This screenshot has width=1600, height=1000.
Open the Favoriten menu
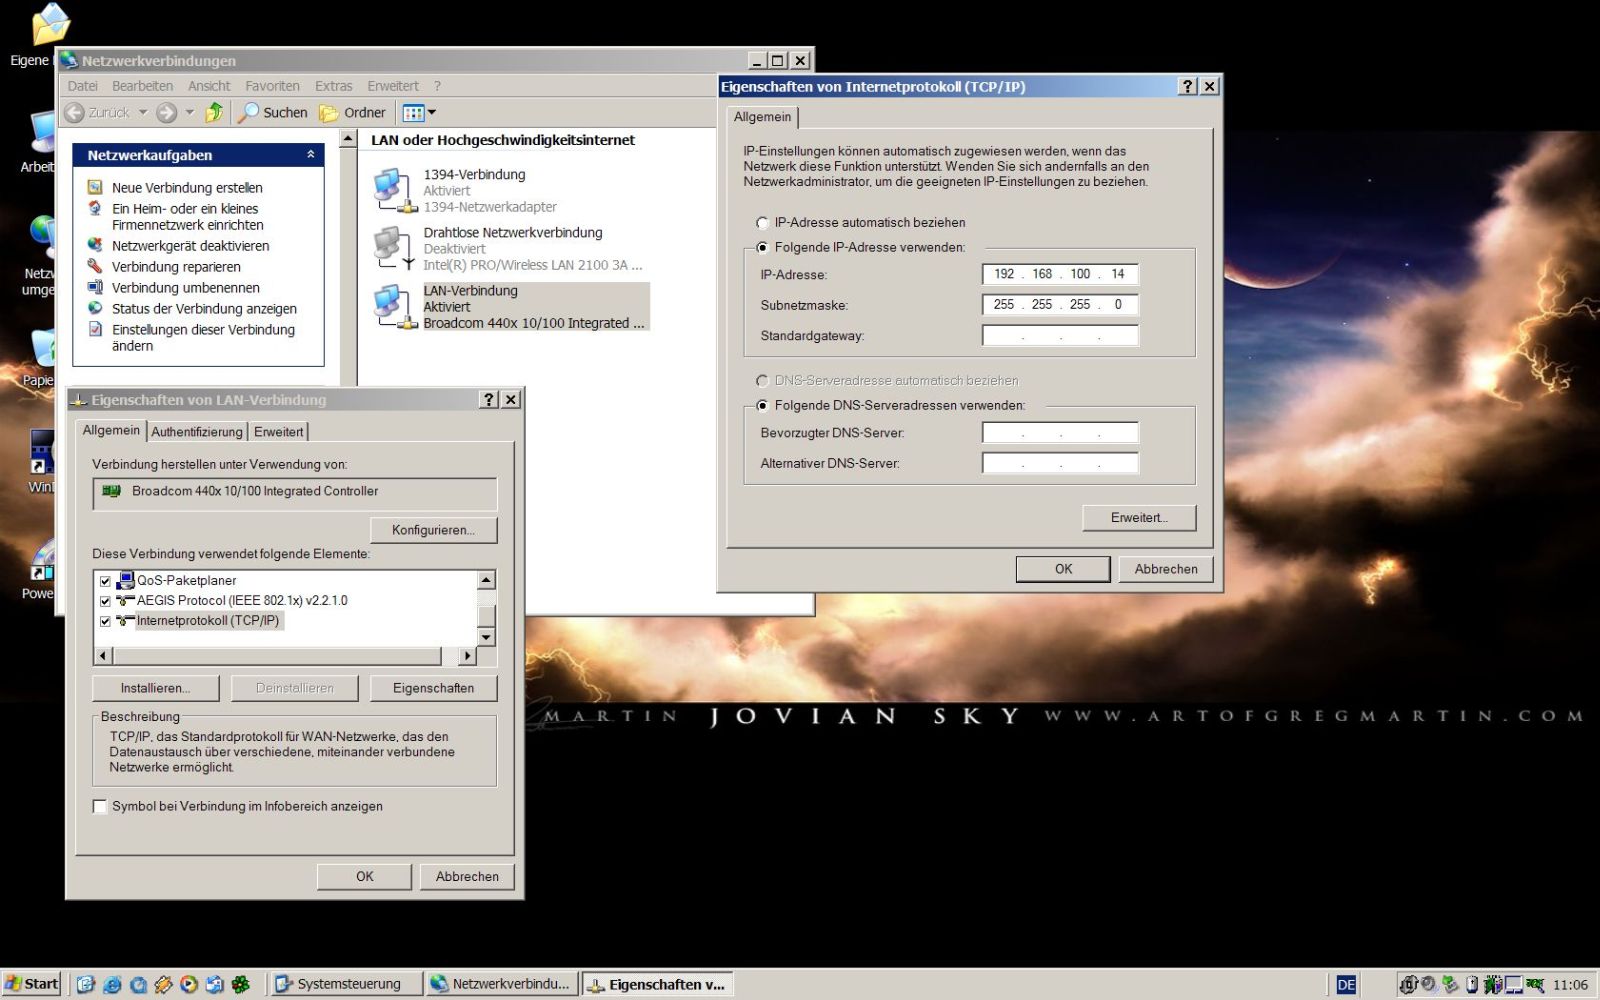[272, 86]
